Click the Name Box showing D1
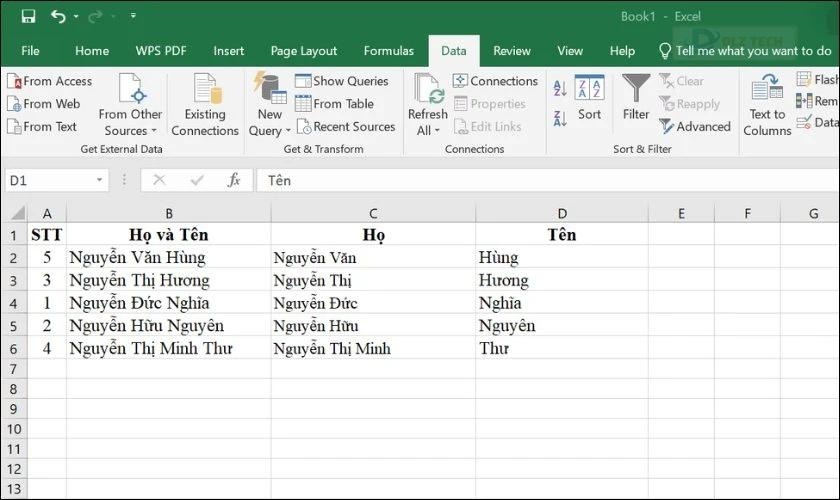 [49, 181]
